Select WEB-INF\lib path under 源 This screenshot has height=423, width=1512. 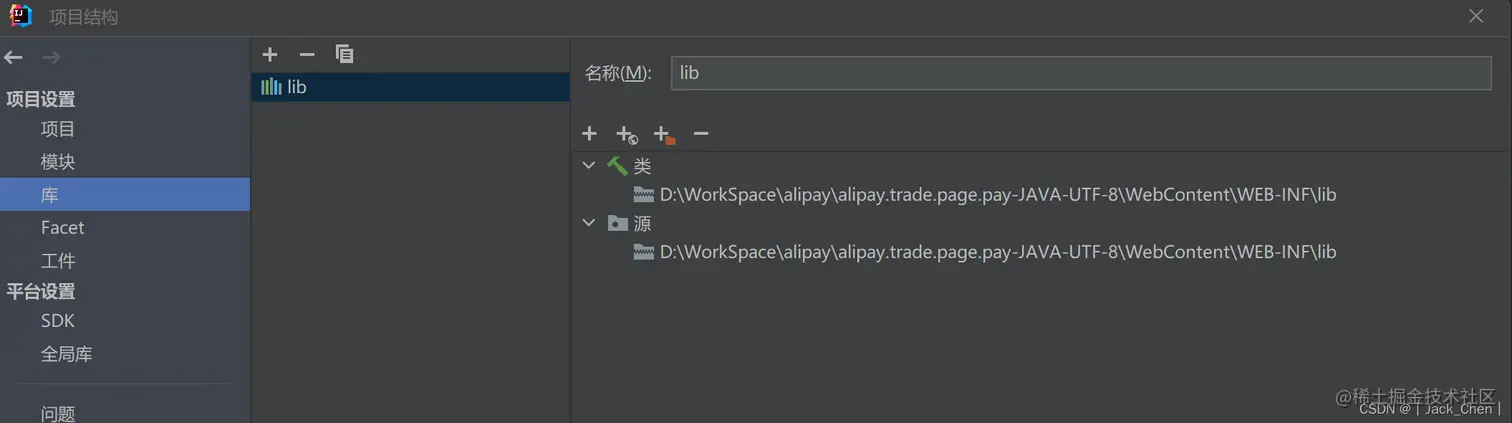[x=998, y=252]
